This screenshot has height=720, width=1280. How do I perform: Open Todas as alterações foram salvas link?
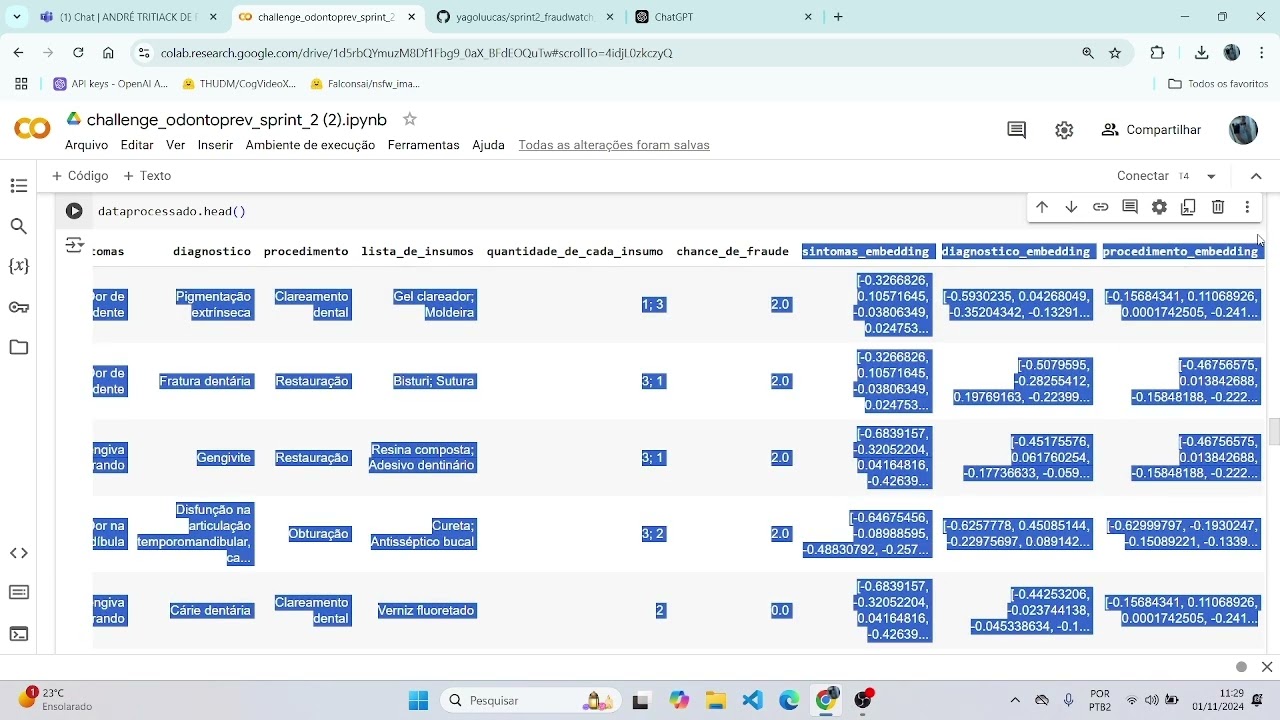[614, 145]
